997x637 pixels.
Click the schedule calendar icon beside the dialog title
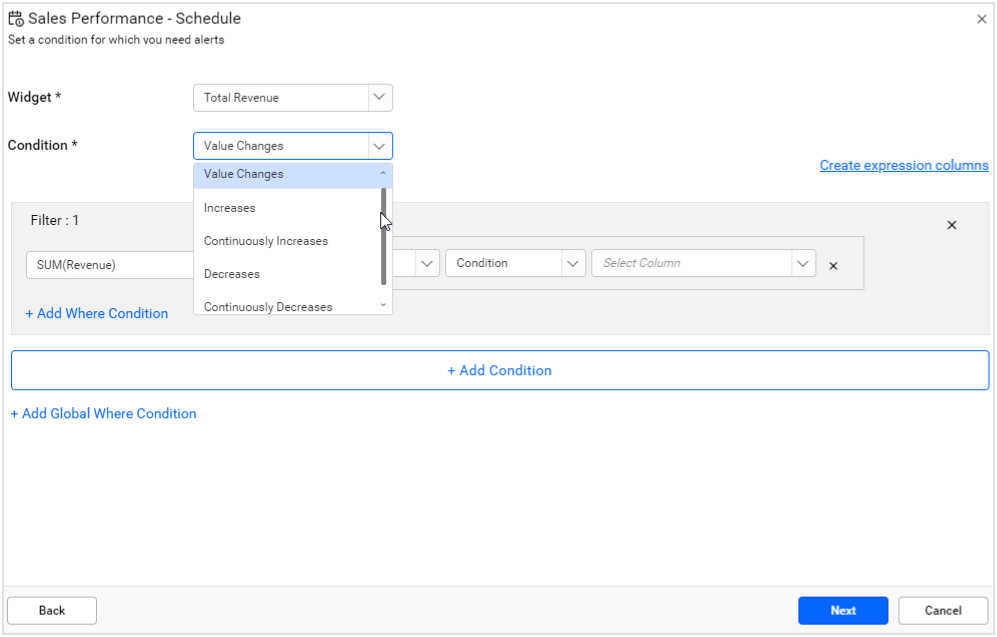pyautogui.click(x=15, y=18)
